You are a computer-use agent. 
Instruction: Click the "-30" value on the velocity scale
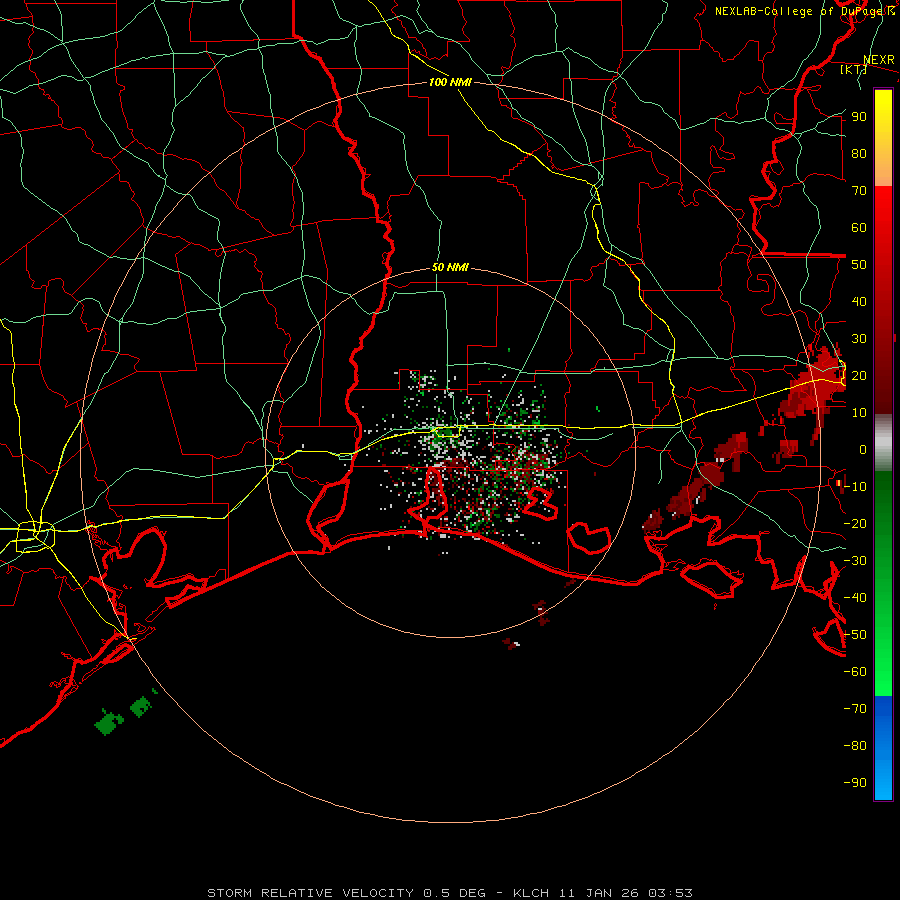[x=855, y=561]
